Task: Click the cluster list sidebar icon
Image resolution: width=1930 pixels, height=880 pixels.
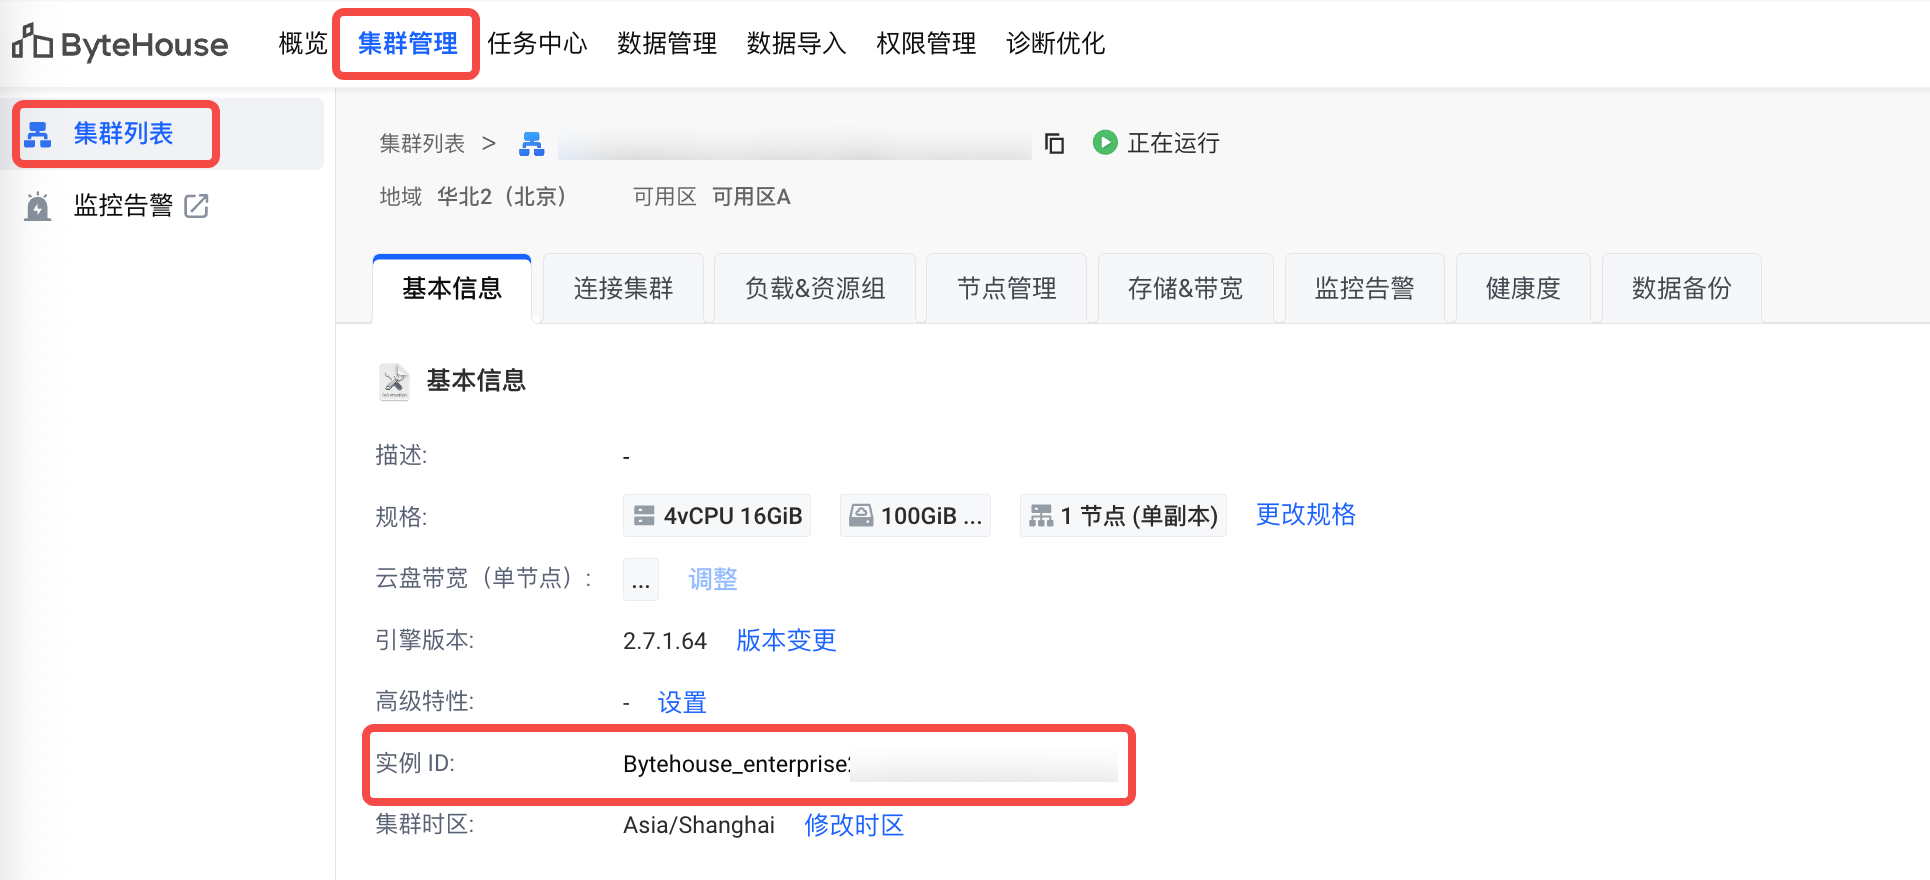Action: 38,134
